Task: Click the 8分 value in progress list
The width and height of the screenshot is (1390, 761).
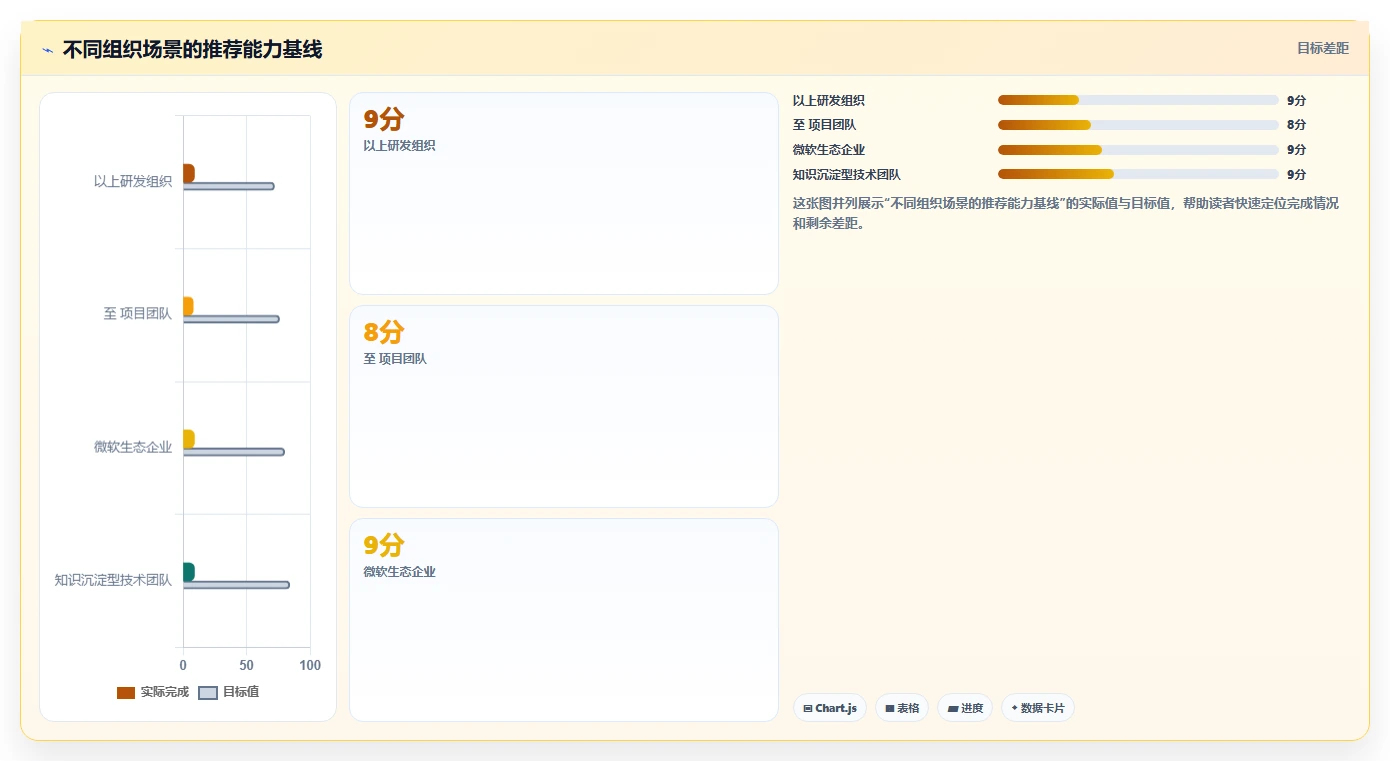Action: 1296,125
